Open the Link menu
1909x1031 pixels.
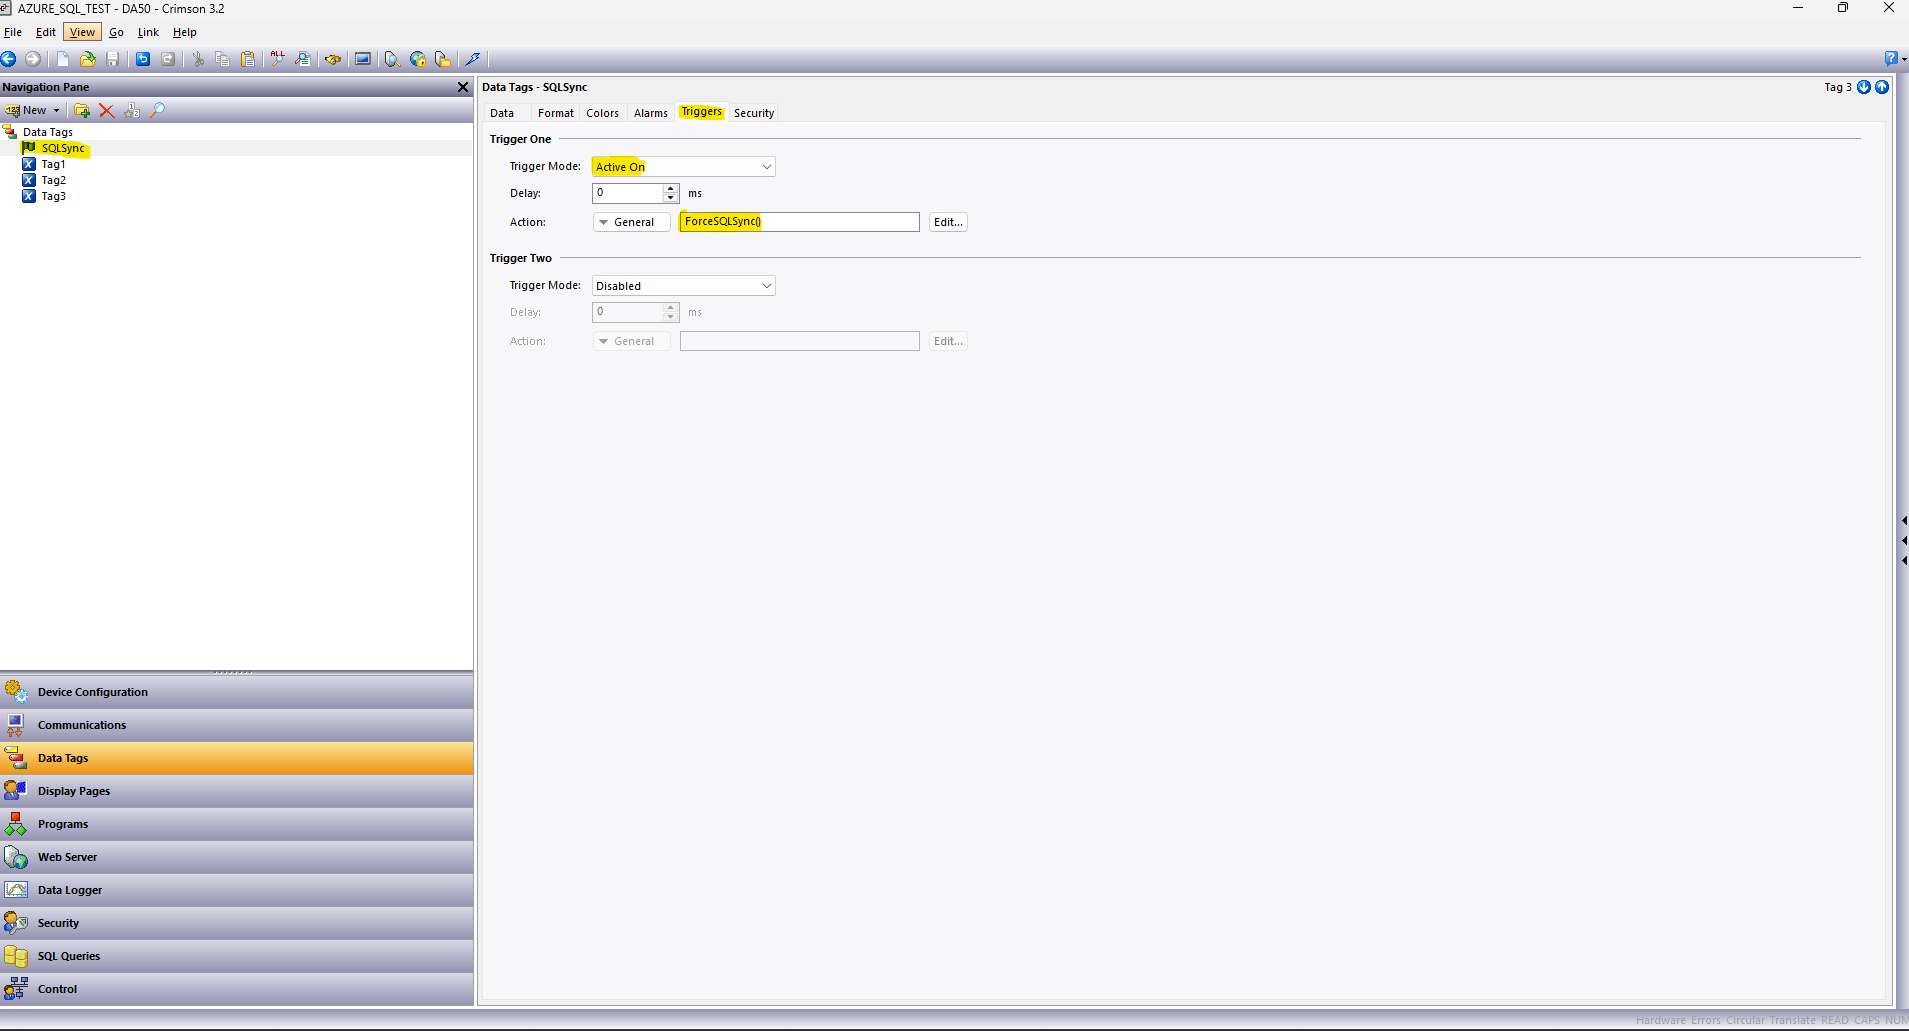148,32
